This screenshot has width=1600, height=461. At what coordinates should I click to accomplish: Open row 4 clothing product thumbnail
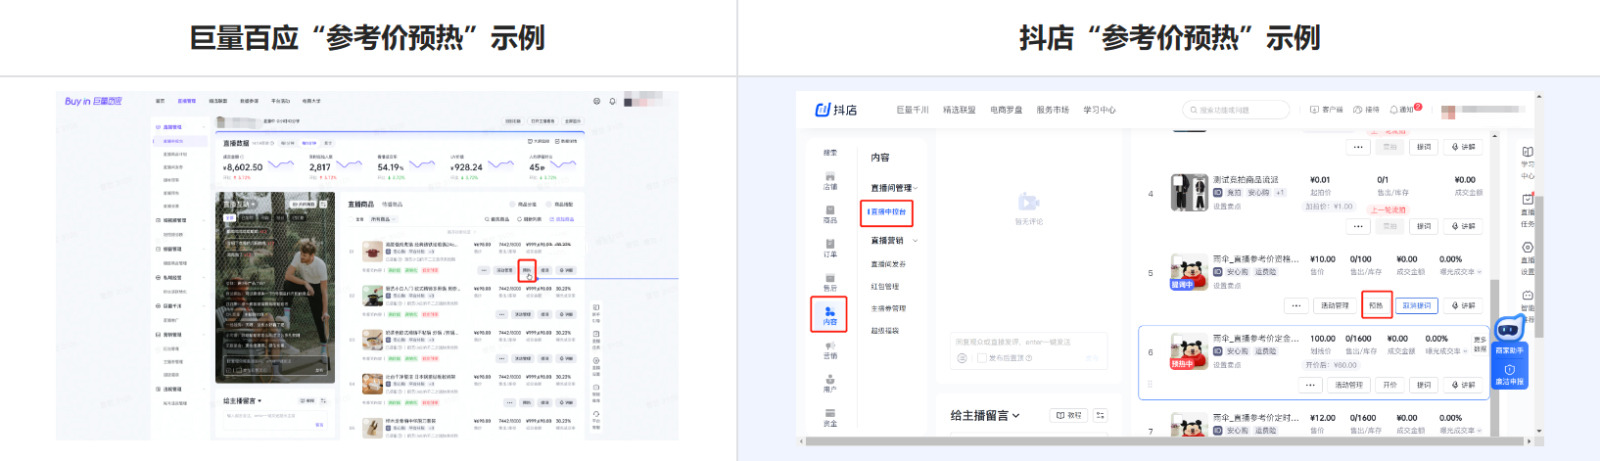tap(1189, 192)
